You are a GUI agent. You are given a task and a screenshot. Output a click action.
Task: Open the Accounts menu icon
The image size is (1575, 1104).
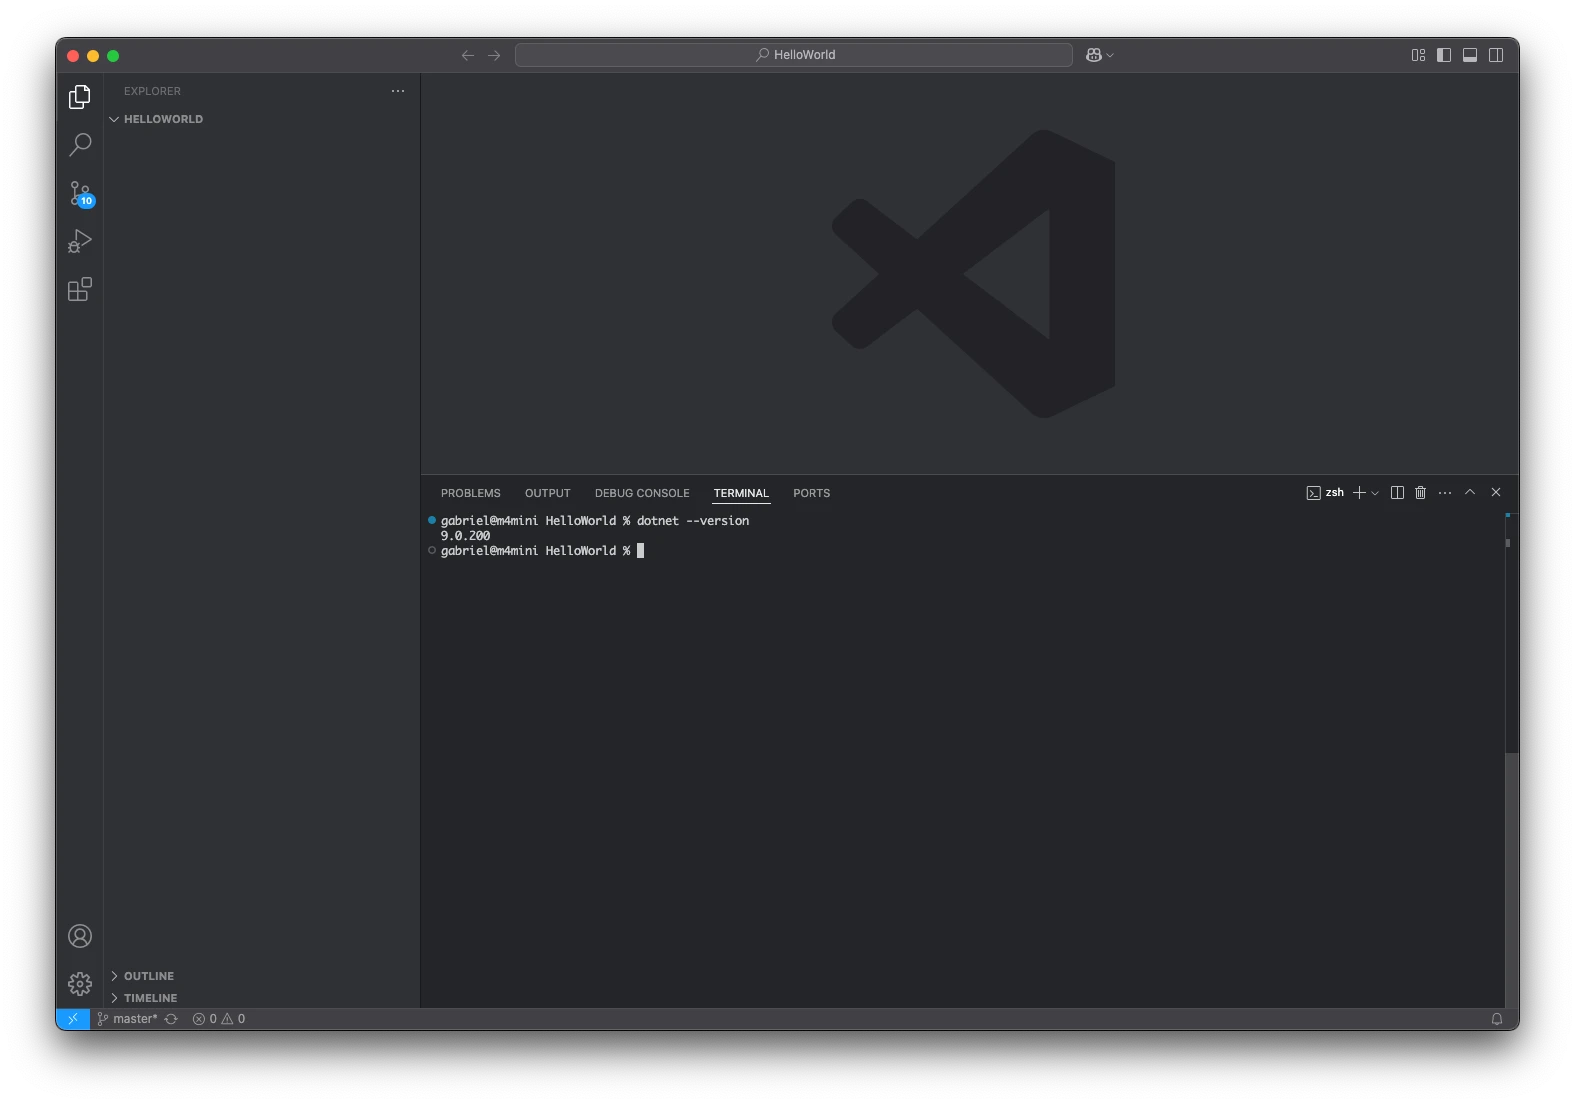tap(80, 936)
